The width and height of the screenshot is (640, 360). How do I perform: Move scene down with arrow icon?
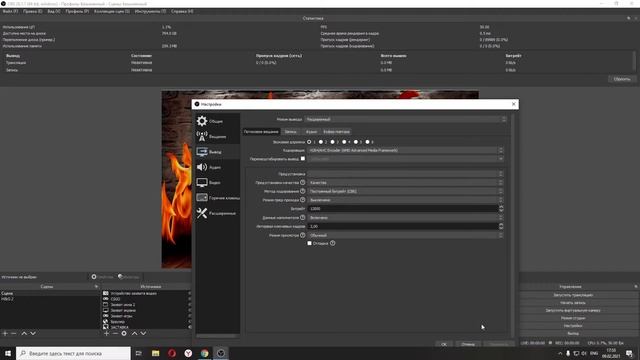click(33, 333)
